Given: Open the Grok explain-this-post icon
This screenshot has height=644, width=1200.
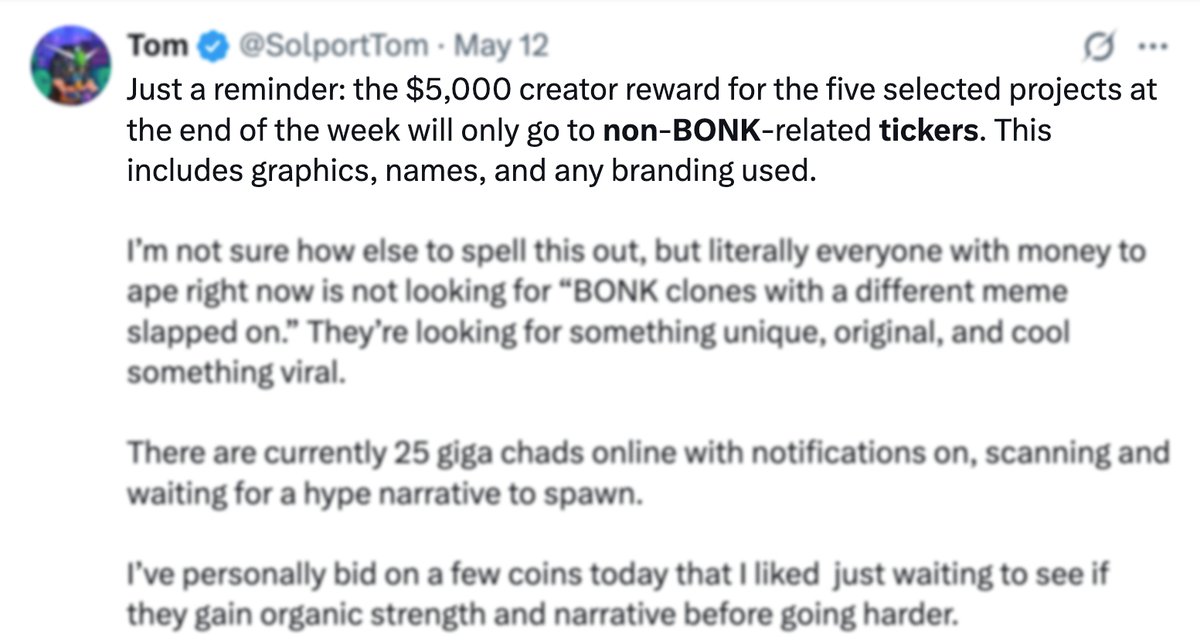Looking at the screenshot, I should 1100,48.
